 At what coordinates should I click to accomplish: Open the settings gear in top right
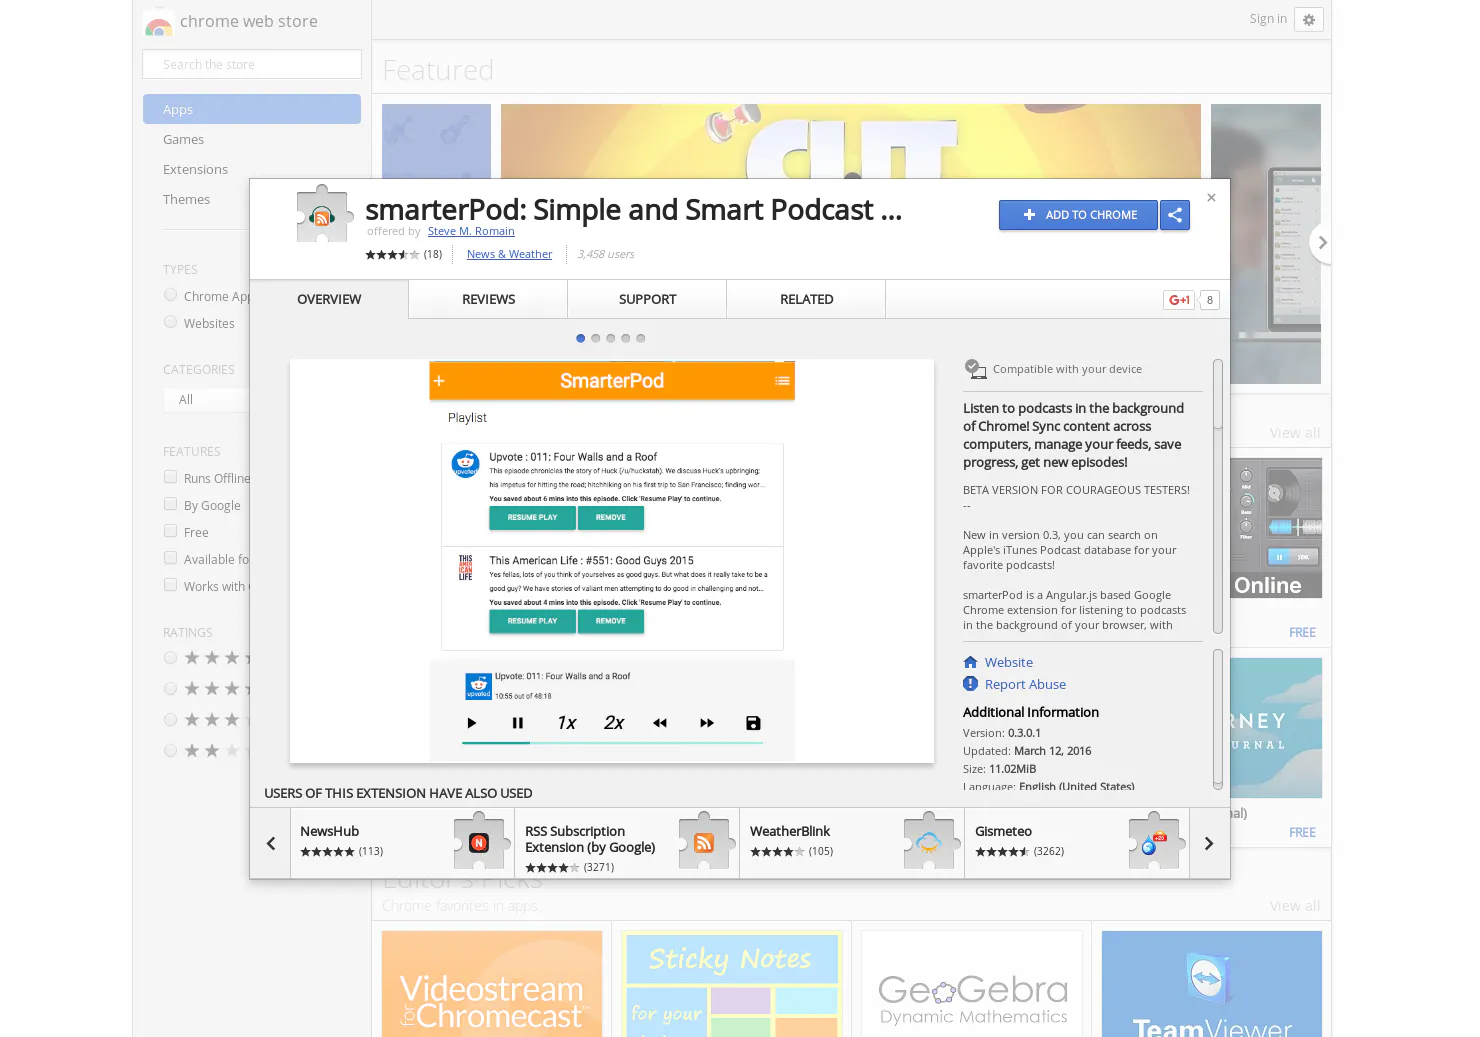[1309, 20]
